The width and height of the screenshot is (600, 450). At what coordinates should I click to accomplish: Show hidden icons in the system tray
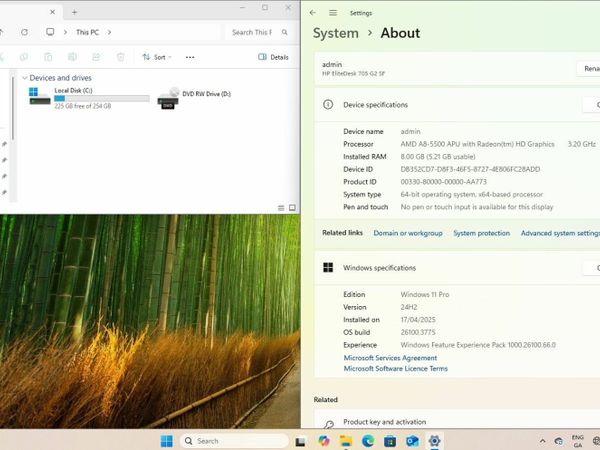[542, 441]
